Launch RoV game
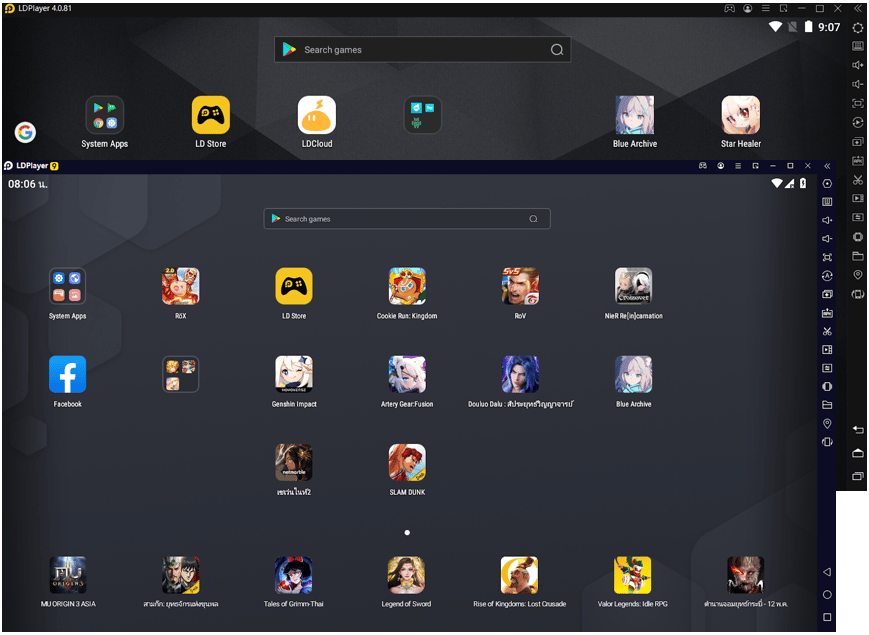Screen dimensions: 869x635 (x=520, y=286)
